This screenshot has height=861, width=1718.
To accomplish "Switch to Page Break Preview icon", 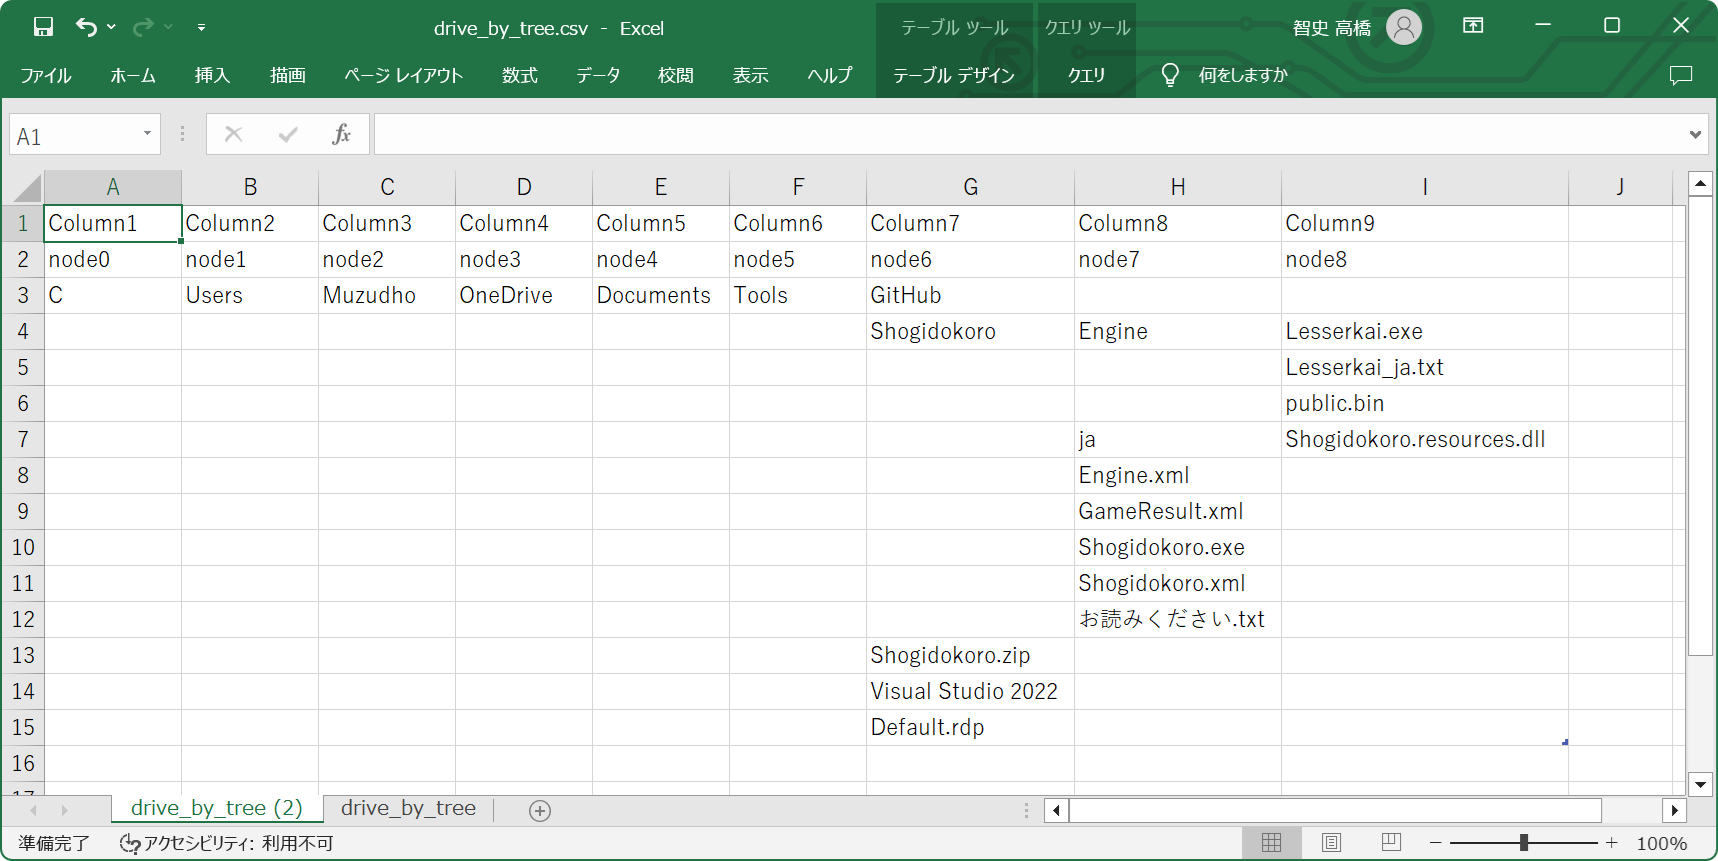I will pos(1391,843).
